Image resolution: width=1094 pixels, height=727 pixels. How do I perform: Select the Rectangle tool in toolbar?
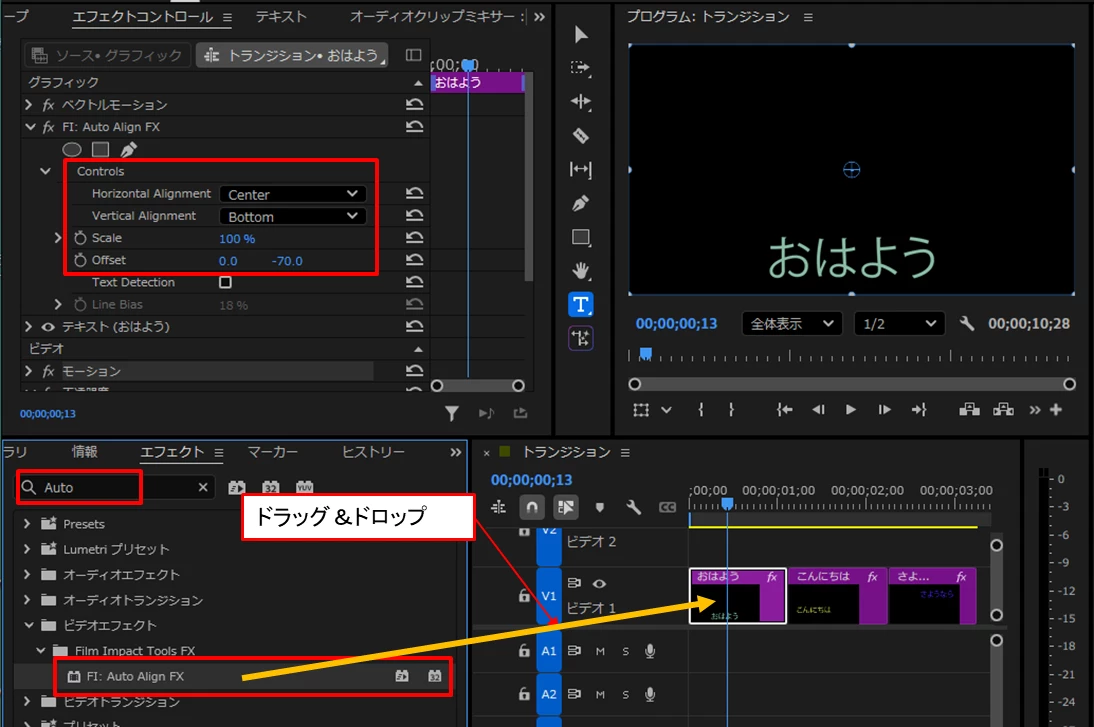tap(580, 237)
